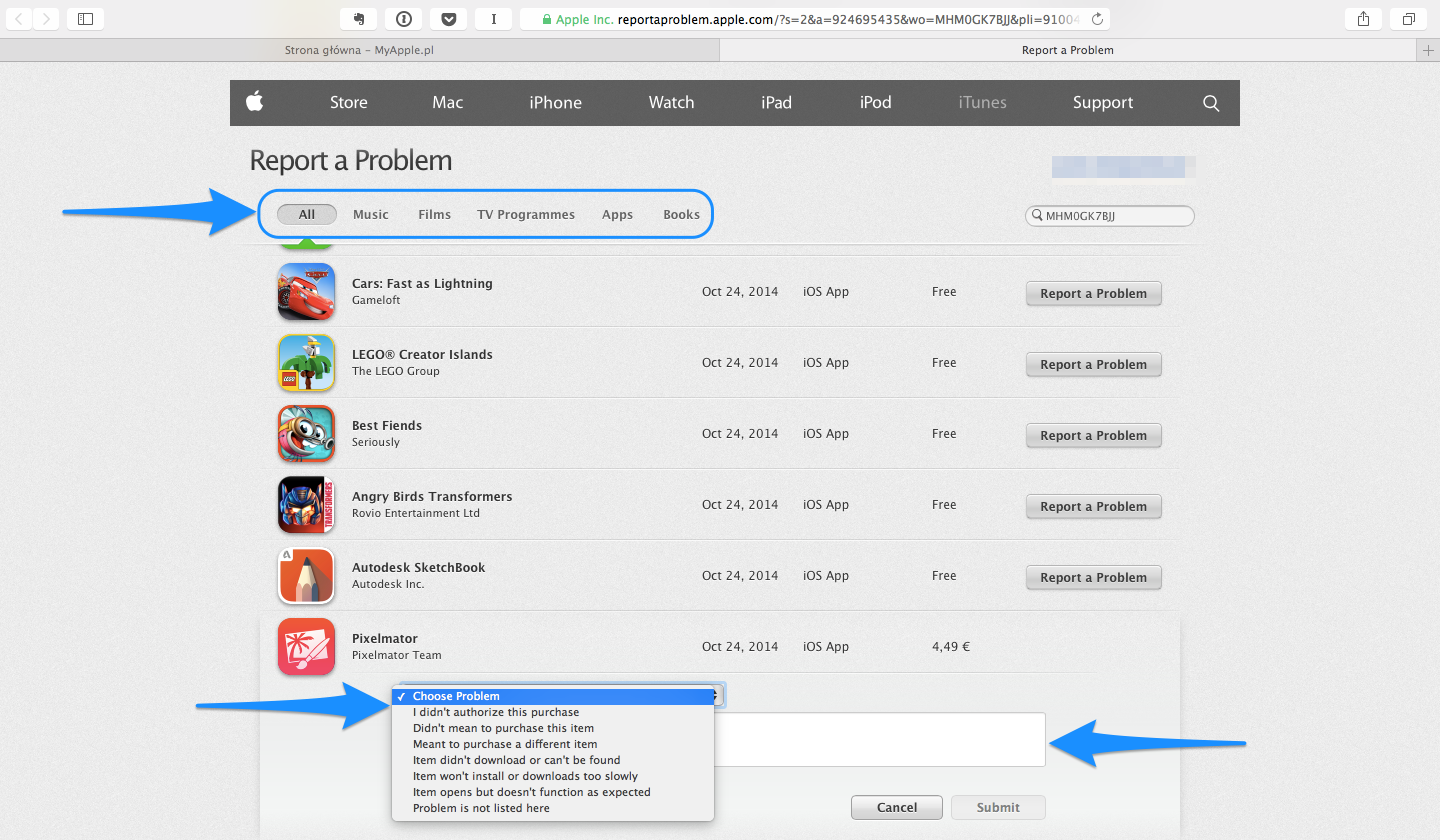Filter purchases by Films

pyautogui.click(x=434, y=214)
